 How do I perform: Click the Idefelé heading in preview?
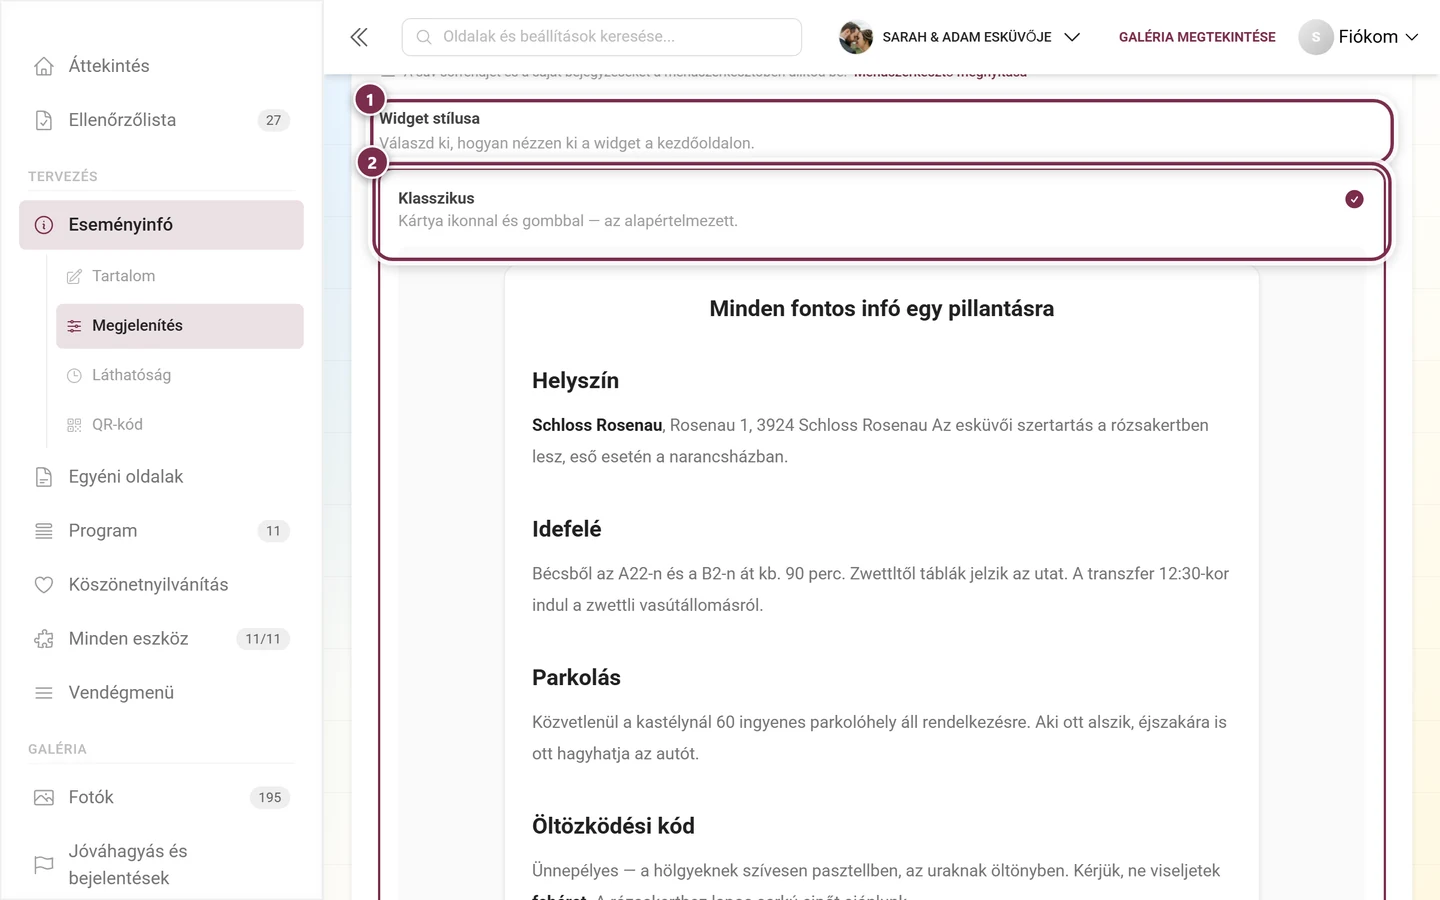(x=567, y=529)
